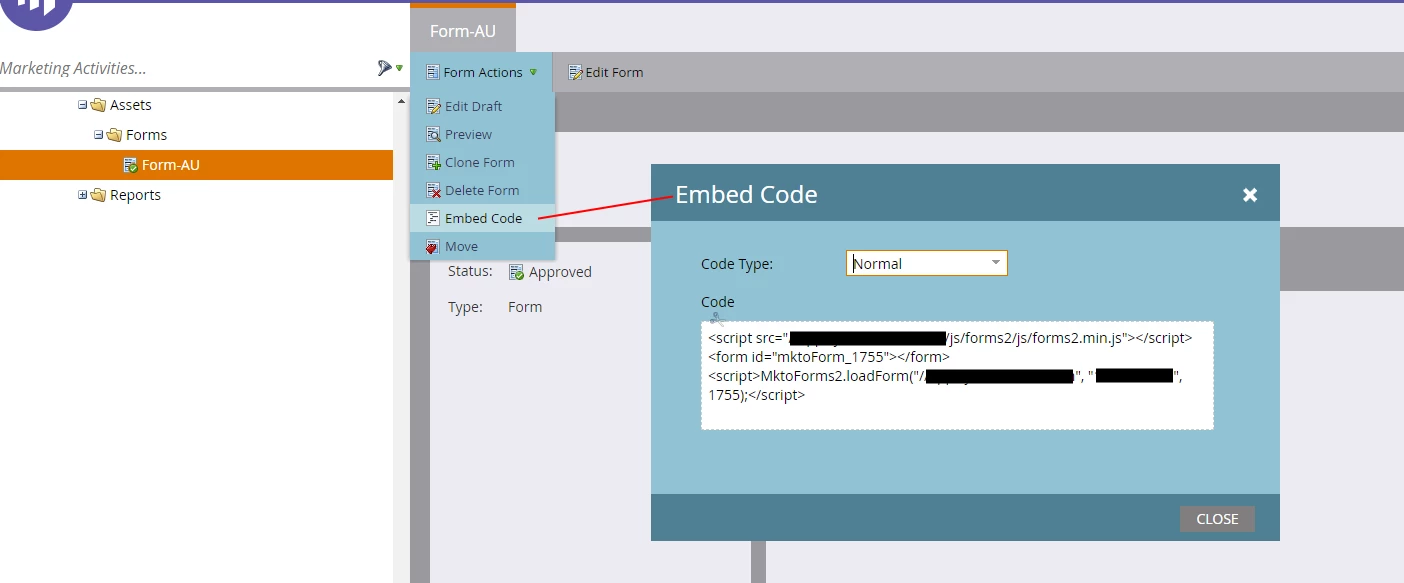Click the Delete Form icon

coord(433,190)
